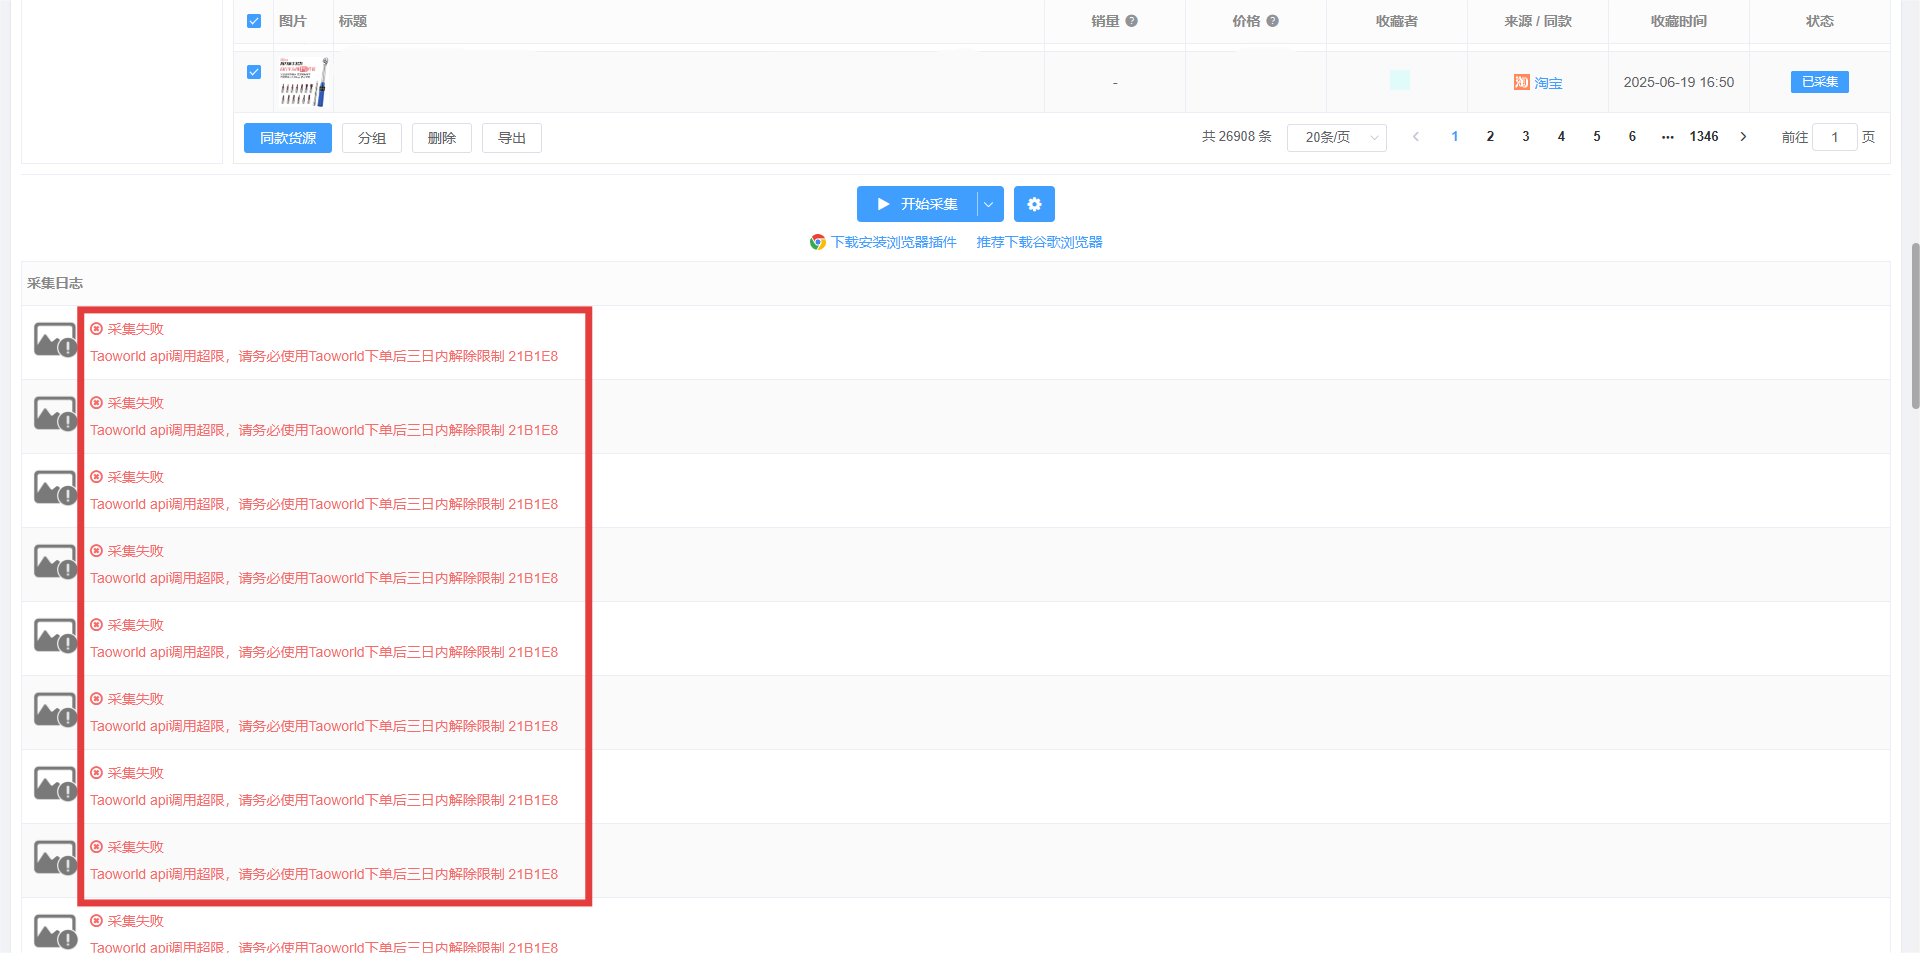The height and width of the screenshot is (953, 1920).
Task: Toggle the select-all checkbox in table header
Action: point(254,21)
